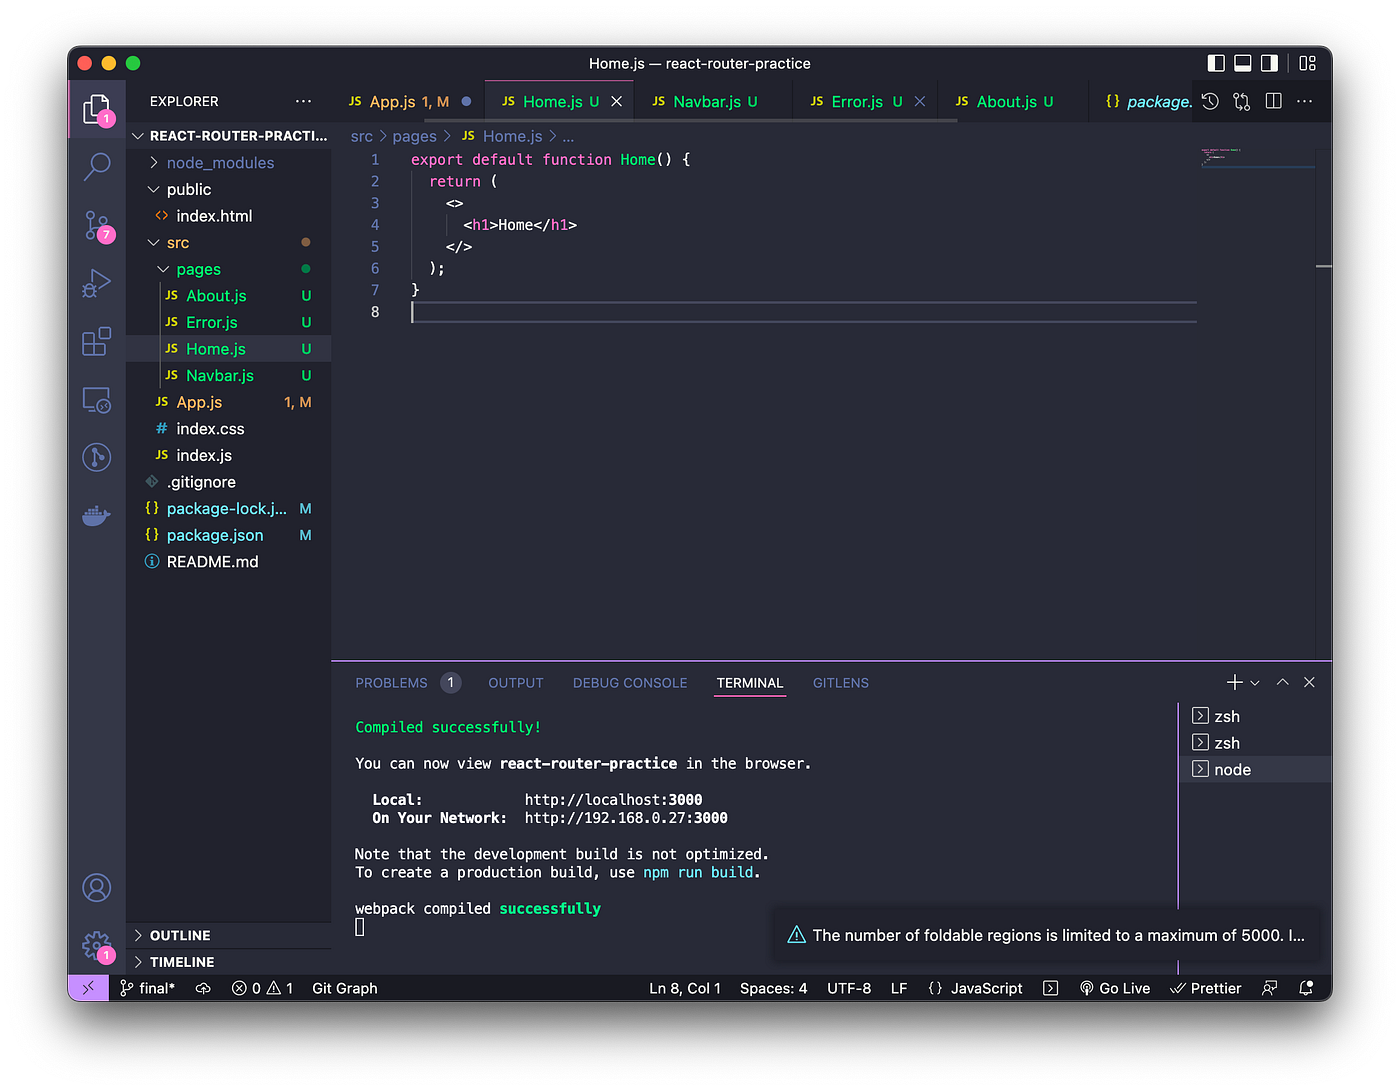The image size is (1400, 1091).
Task: Open the Source Control view
Action: point(96,226)
